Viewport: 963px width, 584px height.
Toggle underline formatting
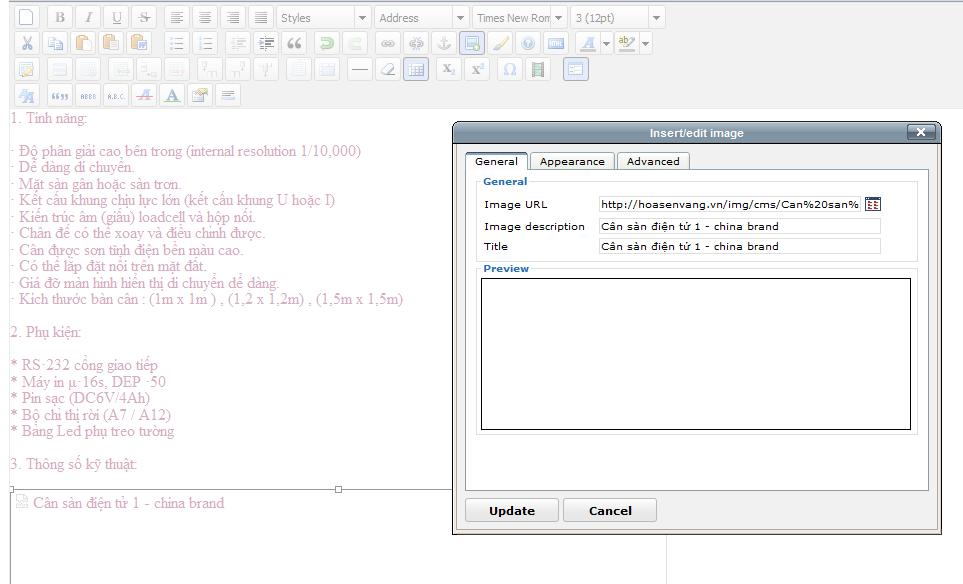pyautogui.click(x=117, y=18)
